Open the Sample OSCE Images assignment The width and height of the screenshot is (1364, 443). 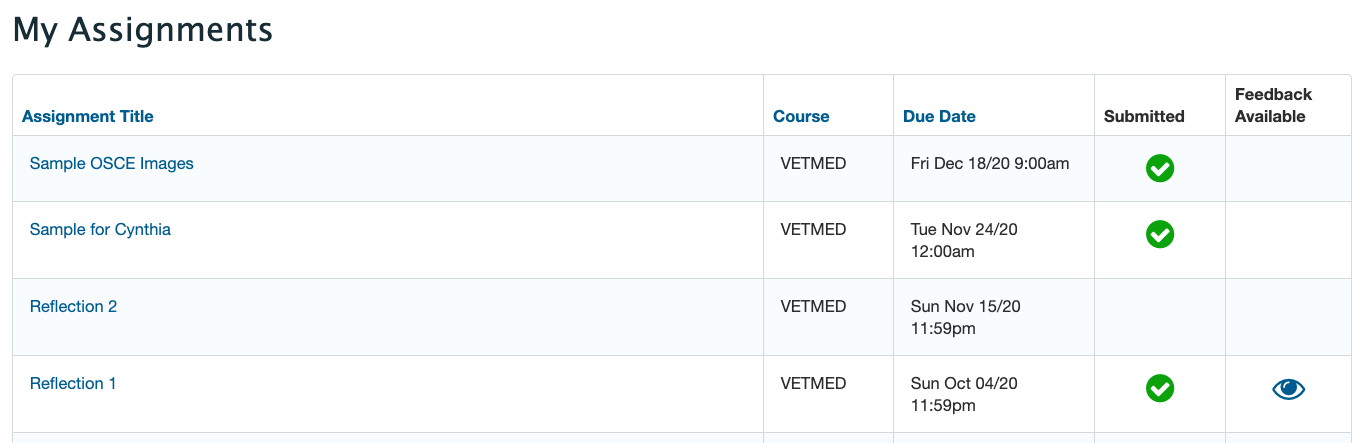point(112,163)
